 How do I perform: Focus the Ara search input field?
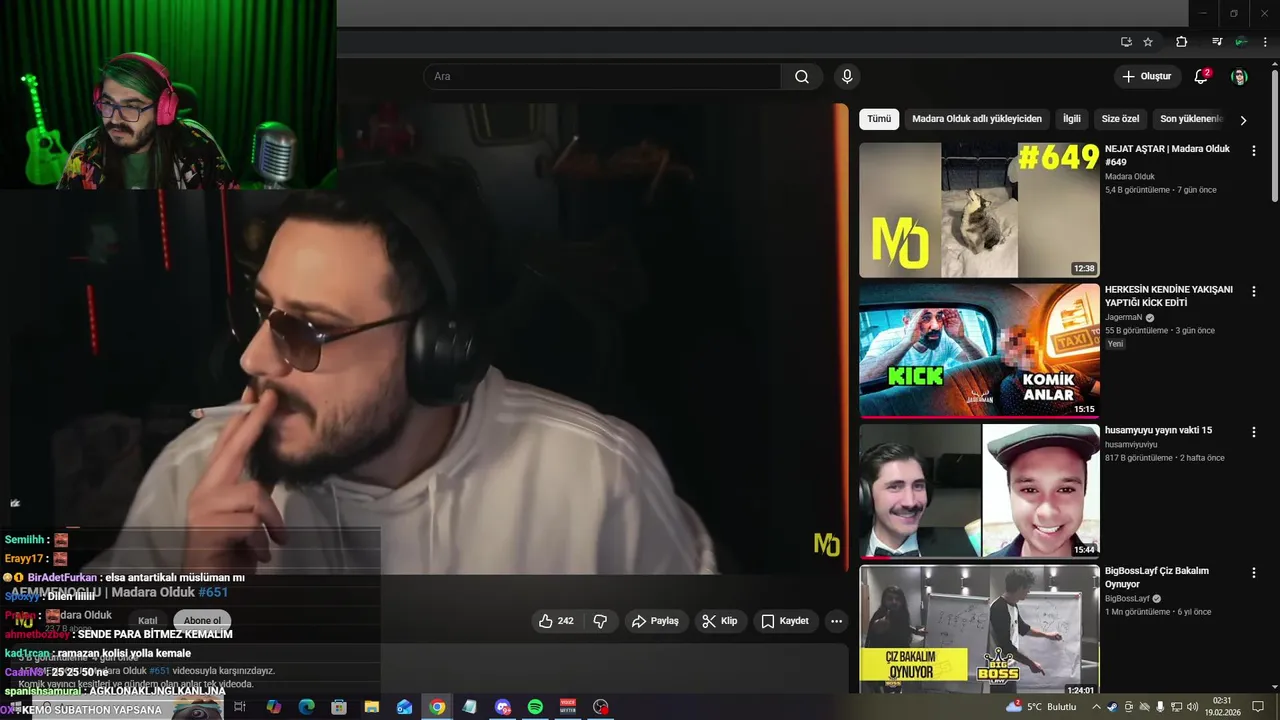click(602, 77)
